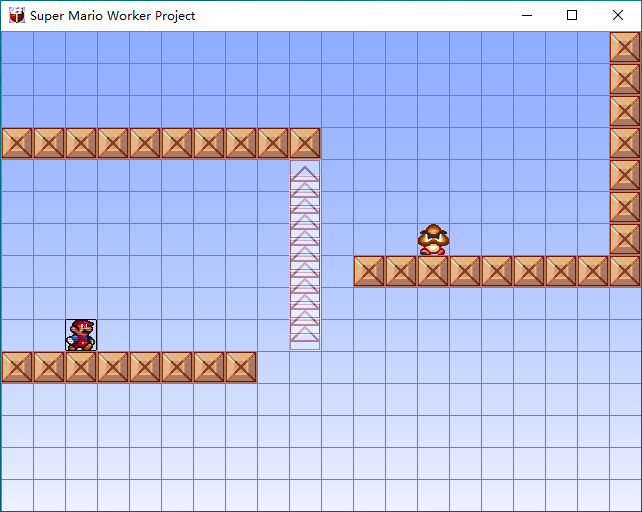
Task: Click the 'Super Mario Worker Project' title text
Action: 113,16
